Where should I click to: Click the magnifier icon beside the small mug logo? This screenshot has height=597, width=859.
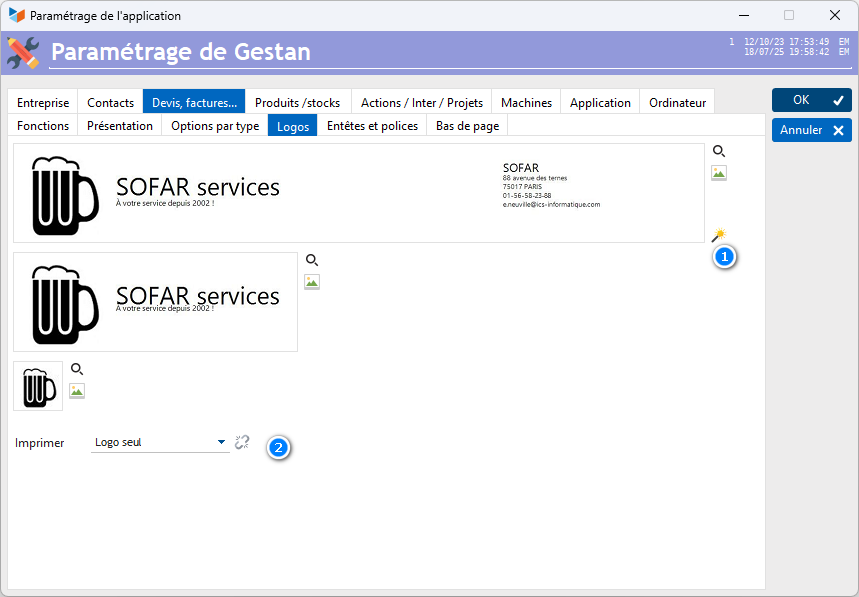pyautogui.click(x=77, y=369)
